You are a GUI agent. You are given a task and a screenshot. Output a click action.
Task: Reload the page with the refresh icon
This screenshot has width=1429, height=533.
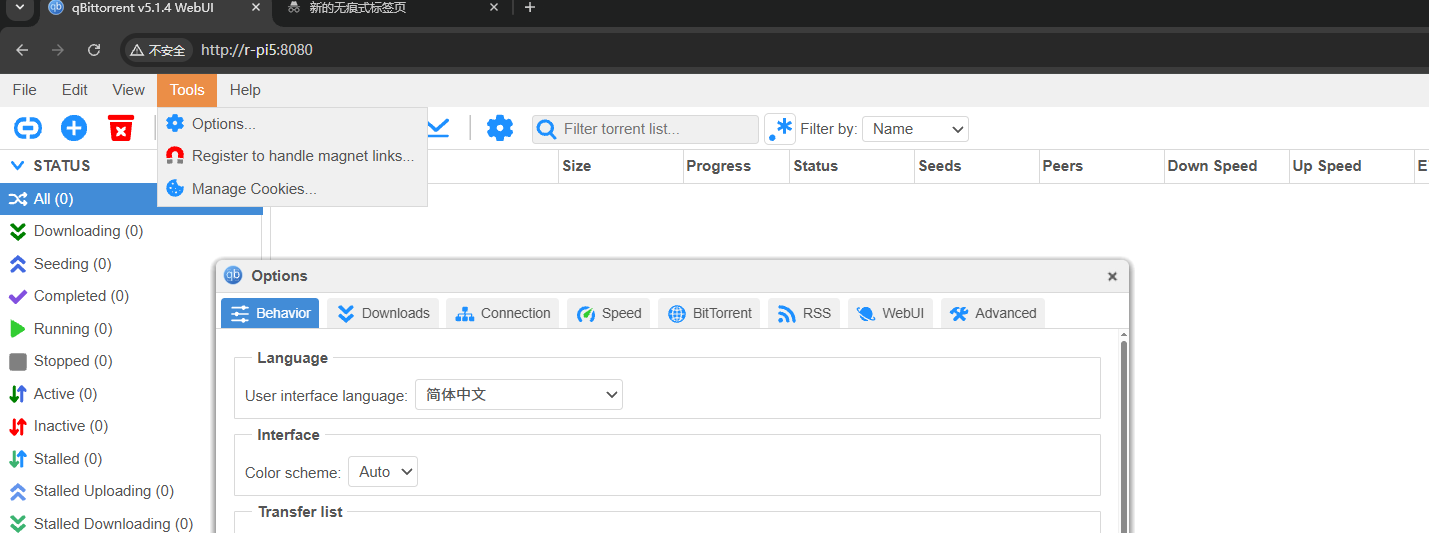[x=94, y=50]
